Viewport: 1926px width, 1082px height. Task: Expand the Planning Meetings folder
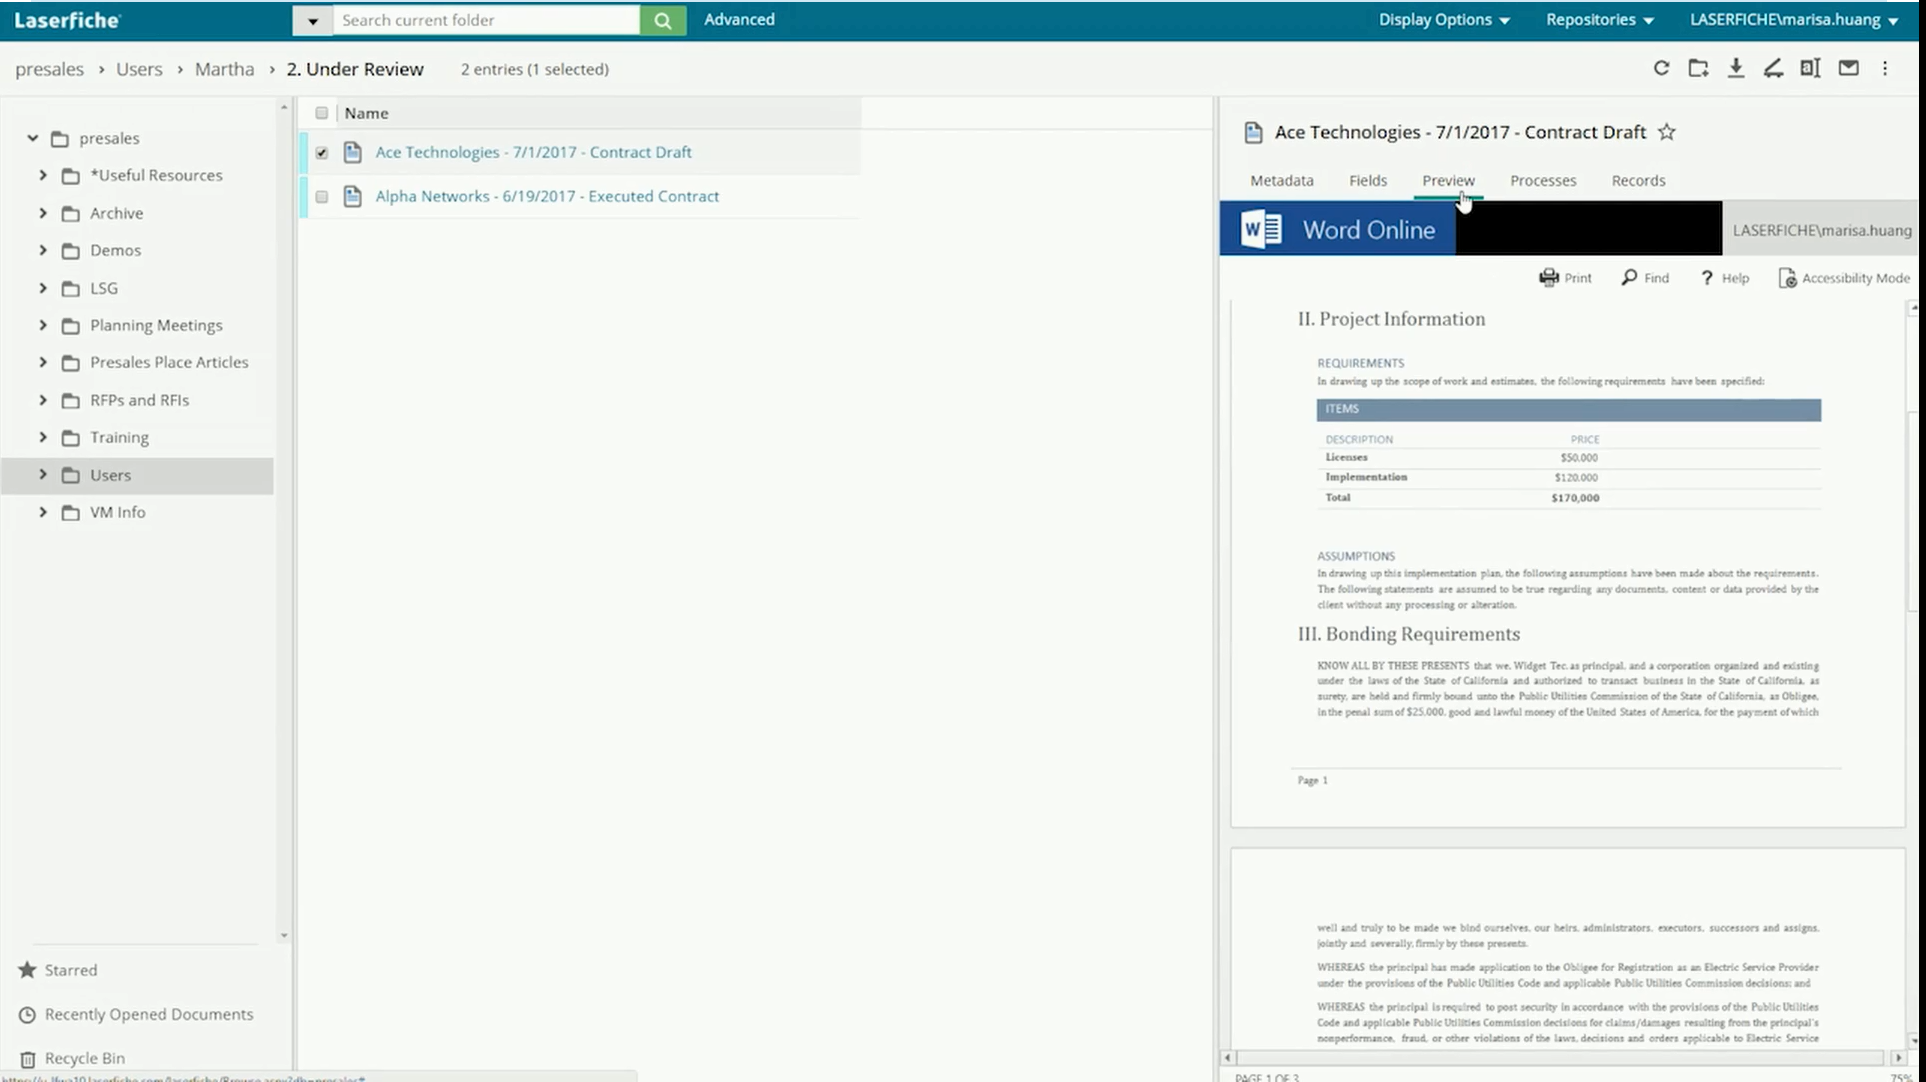tap(43, 325)
